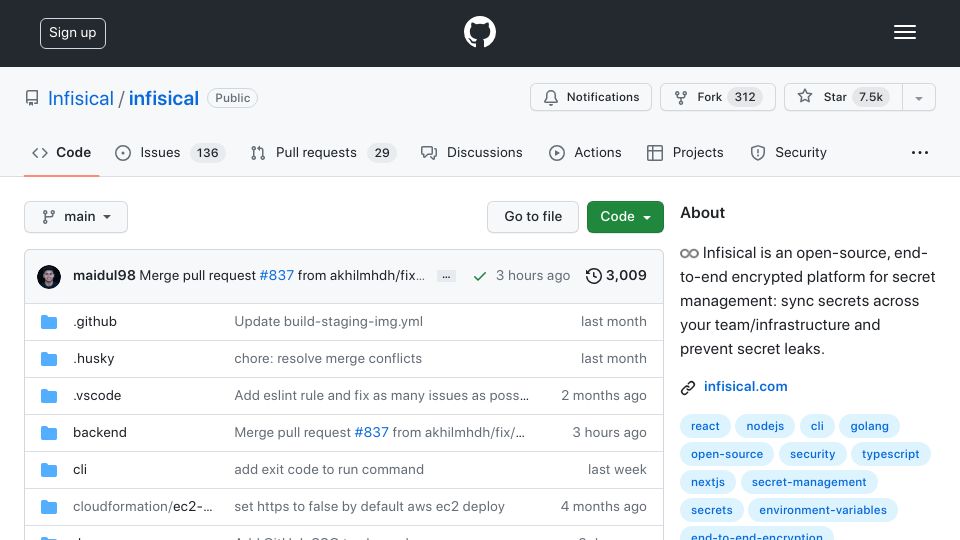960x540 pixels.
Task: Open the Infisical organization link
Action: tap(81, 98)
